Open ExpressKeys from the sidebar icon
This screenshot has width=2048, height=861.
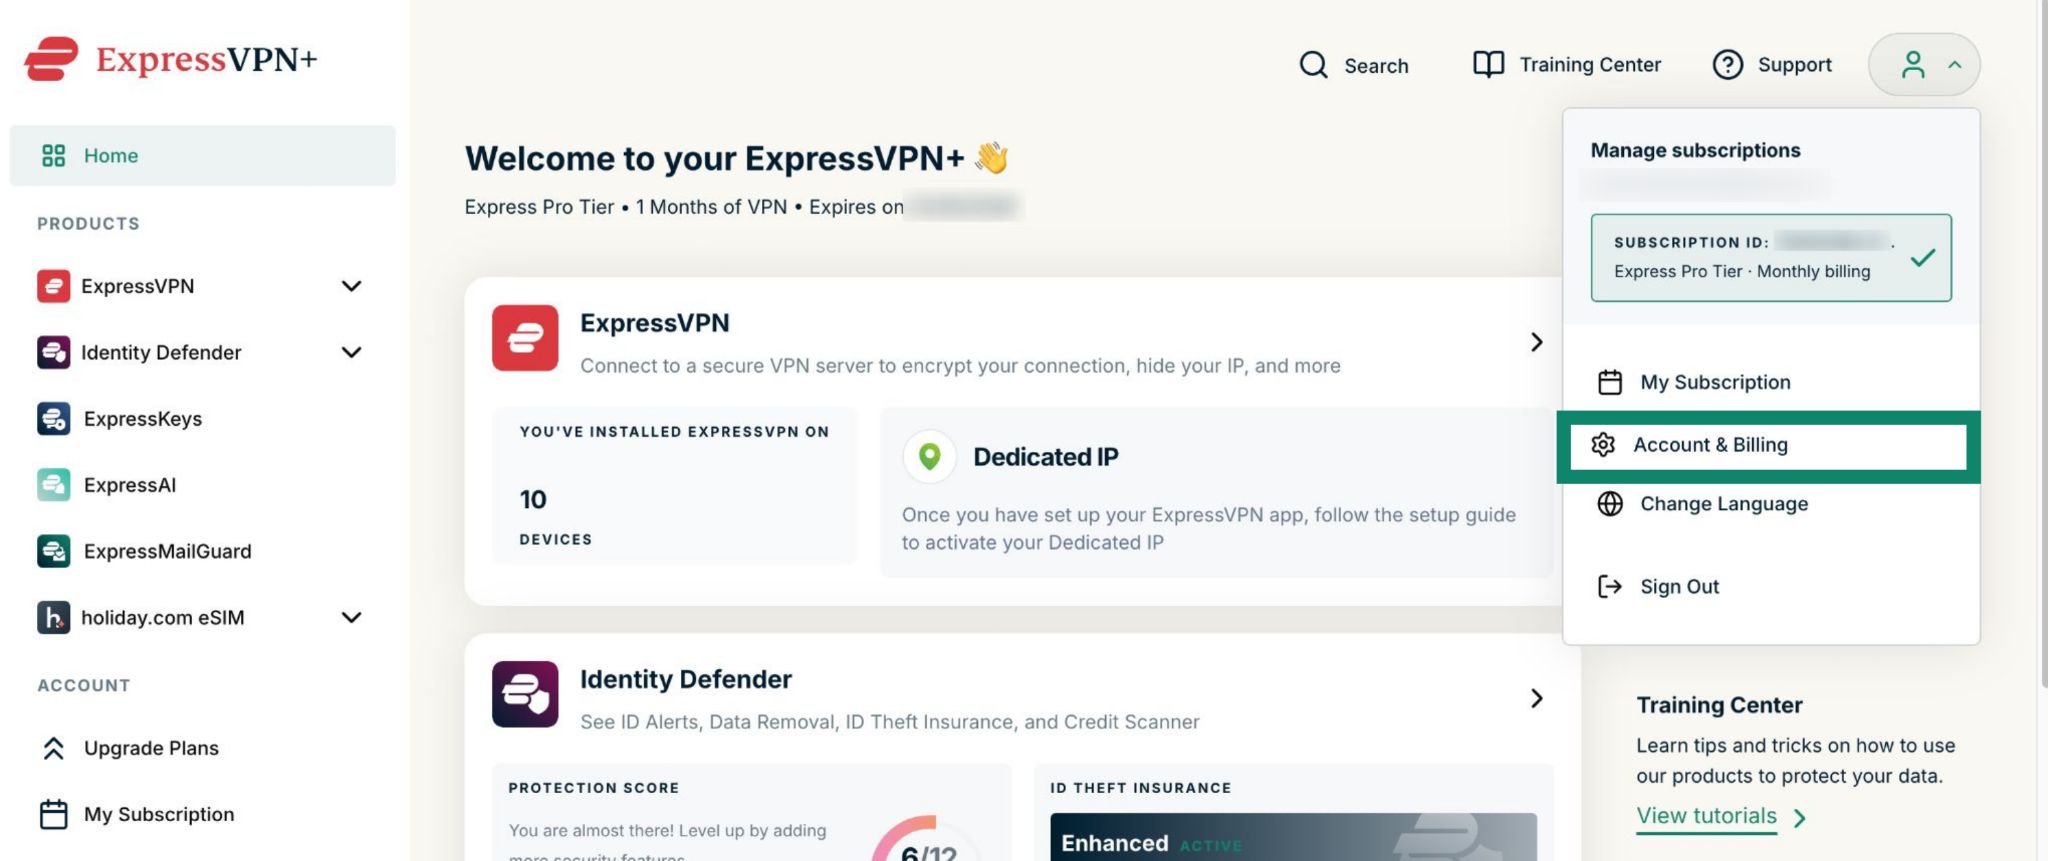tap(54, 418)
